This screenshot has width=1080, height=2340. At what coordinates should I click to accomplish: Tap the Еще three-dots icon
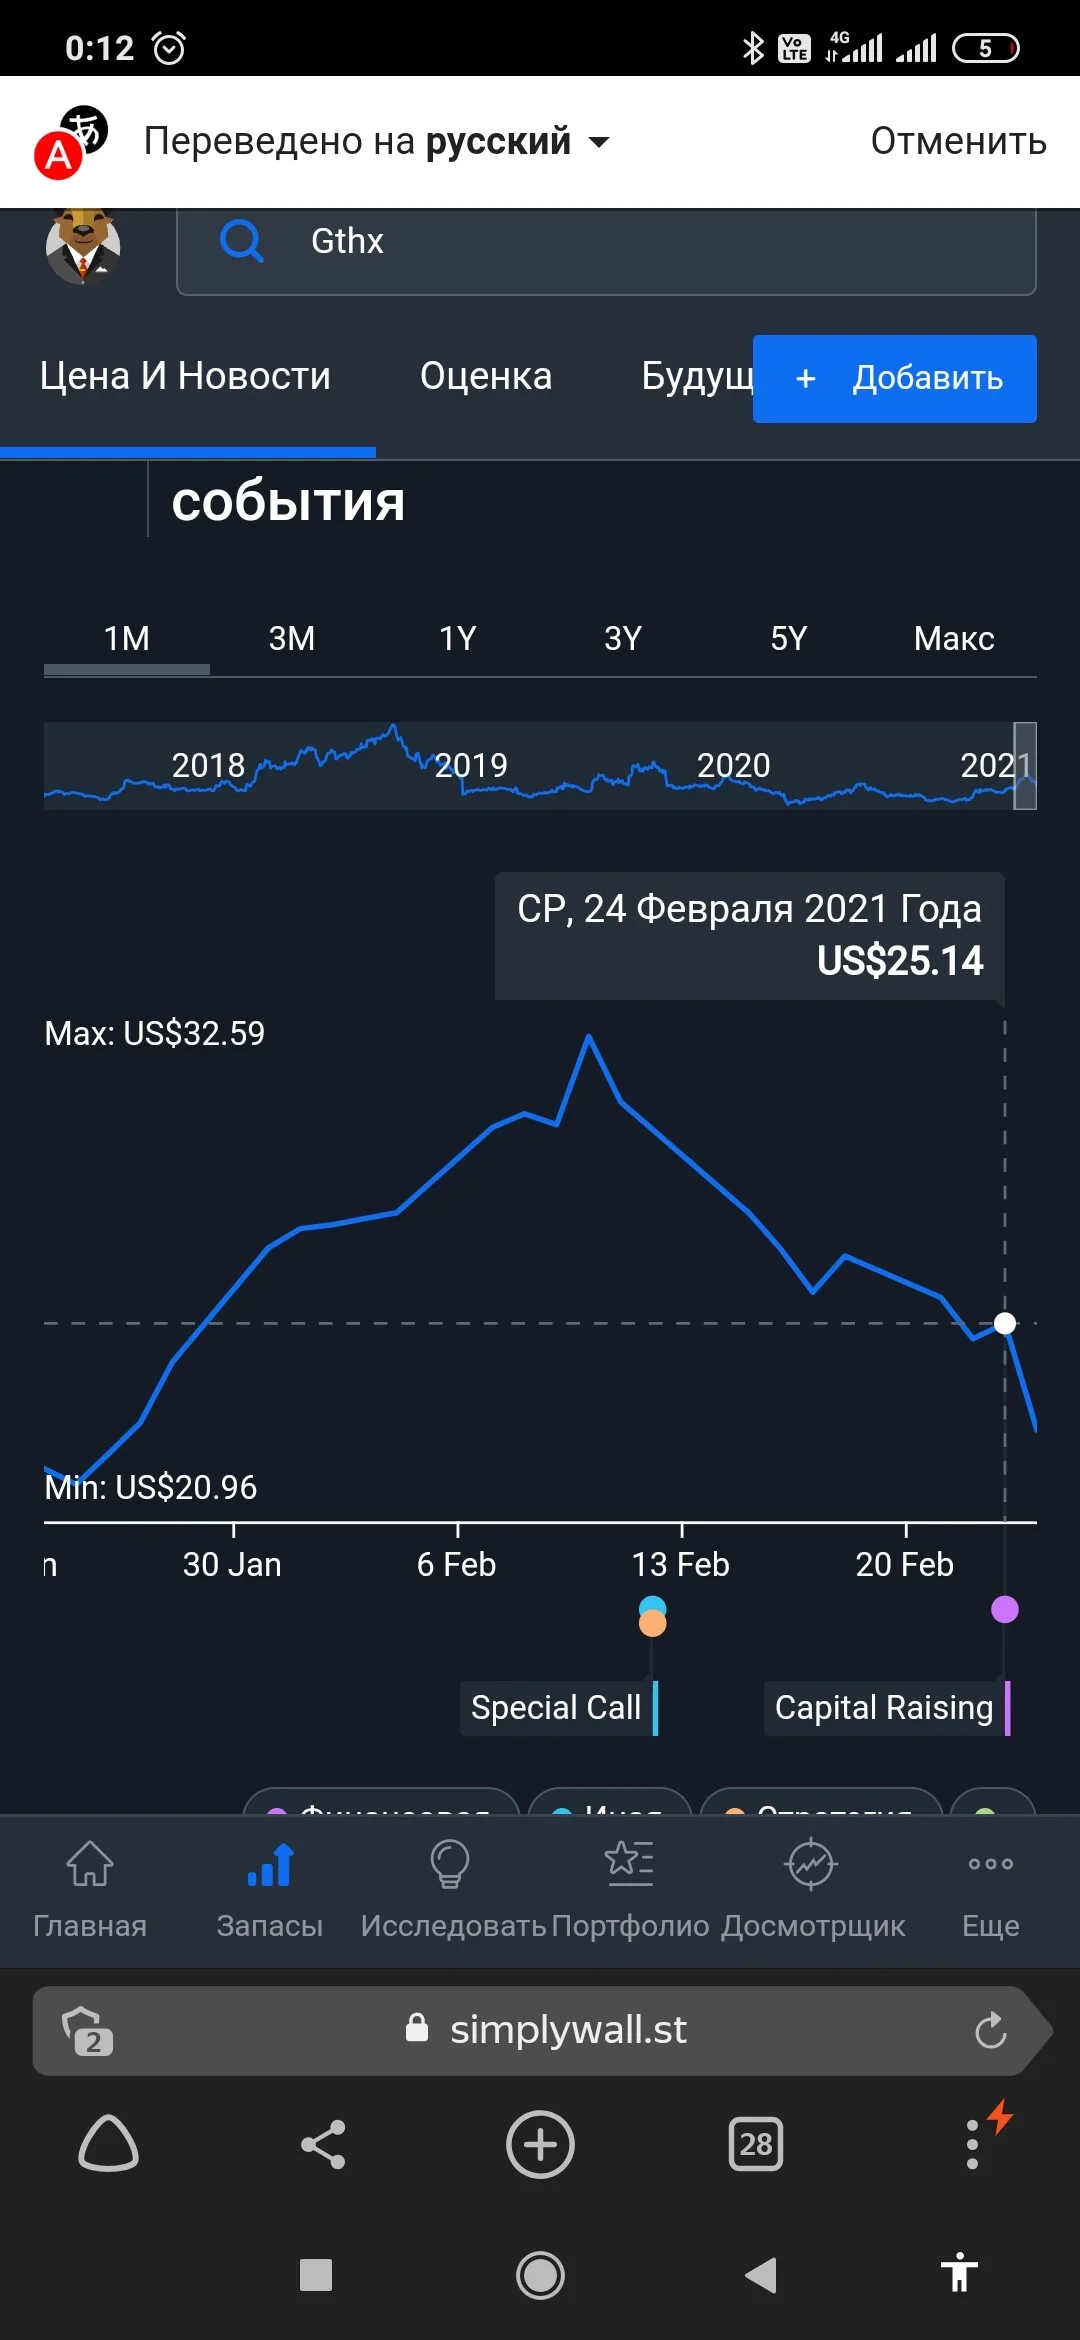[x=991, y=1864]
